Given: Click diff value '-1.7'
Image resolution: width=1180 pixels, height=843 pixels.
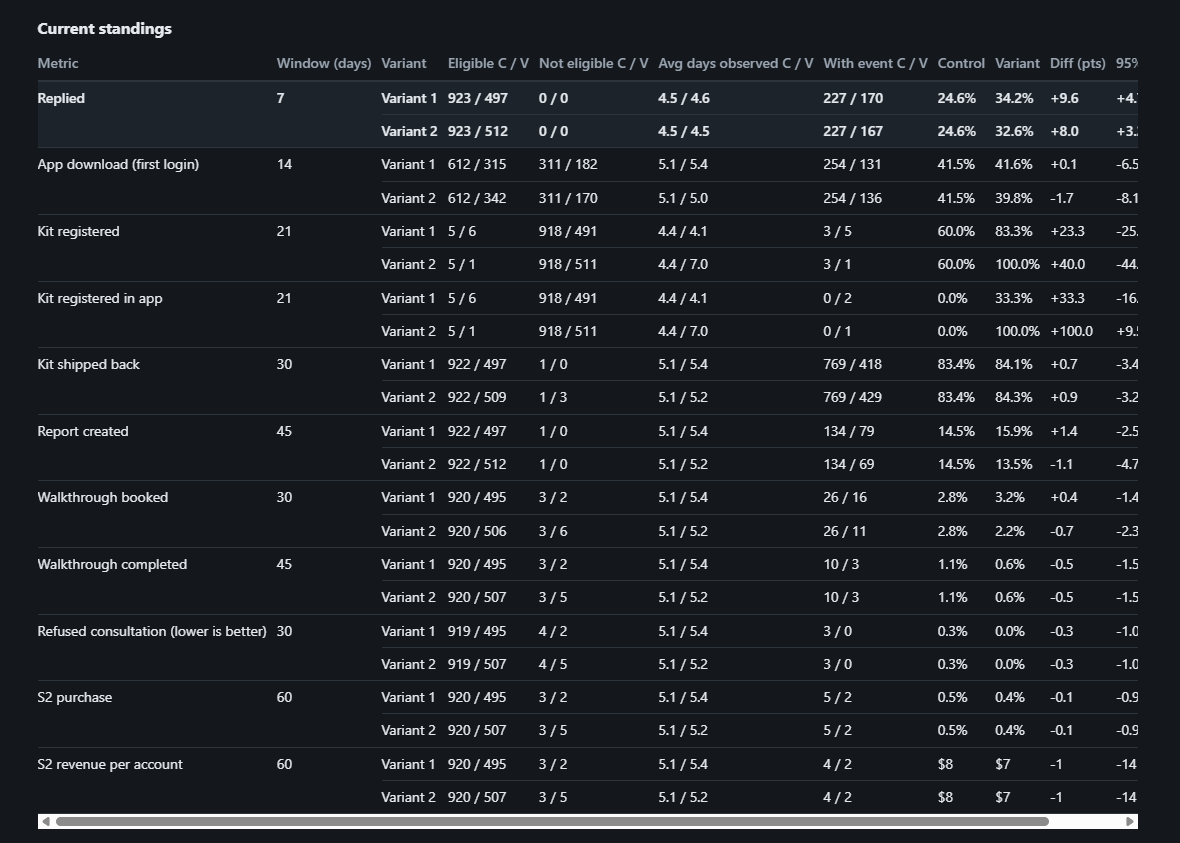Looking at the screenshot, I should coord(1062,198).
